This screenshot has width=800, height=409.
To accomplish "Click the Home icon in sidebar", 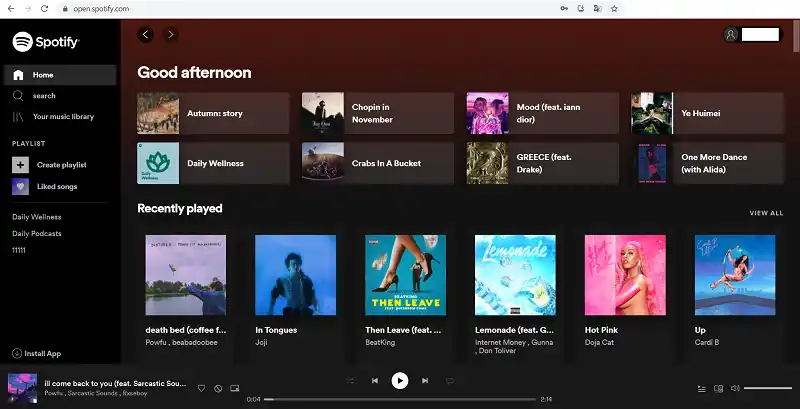I will click(19, 75).
